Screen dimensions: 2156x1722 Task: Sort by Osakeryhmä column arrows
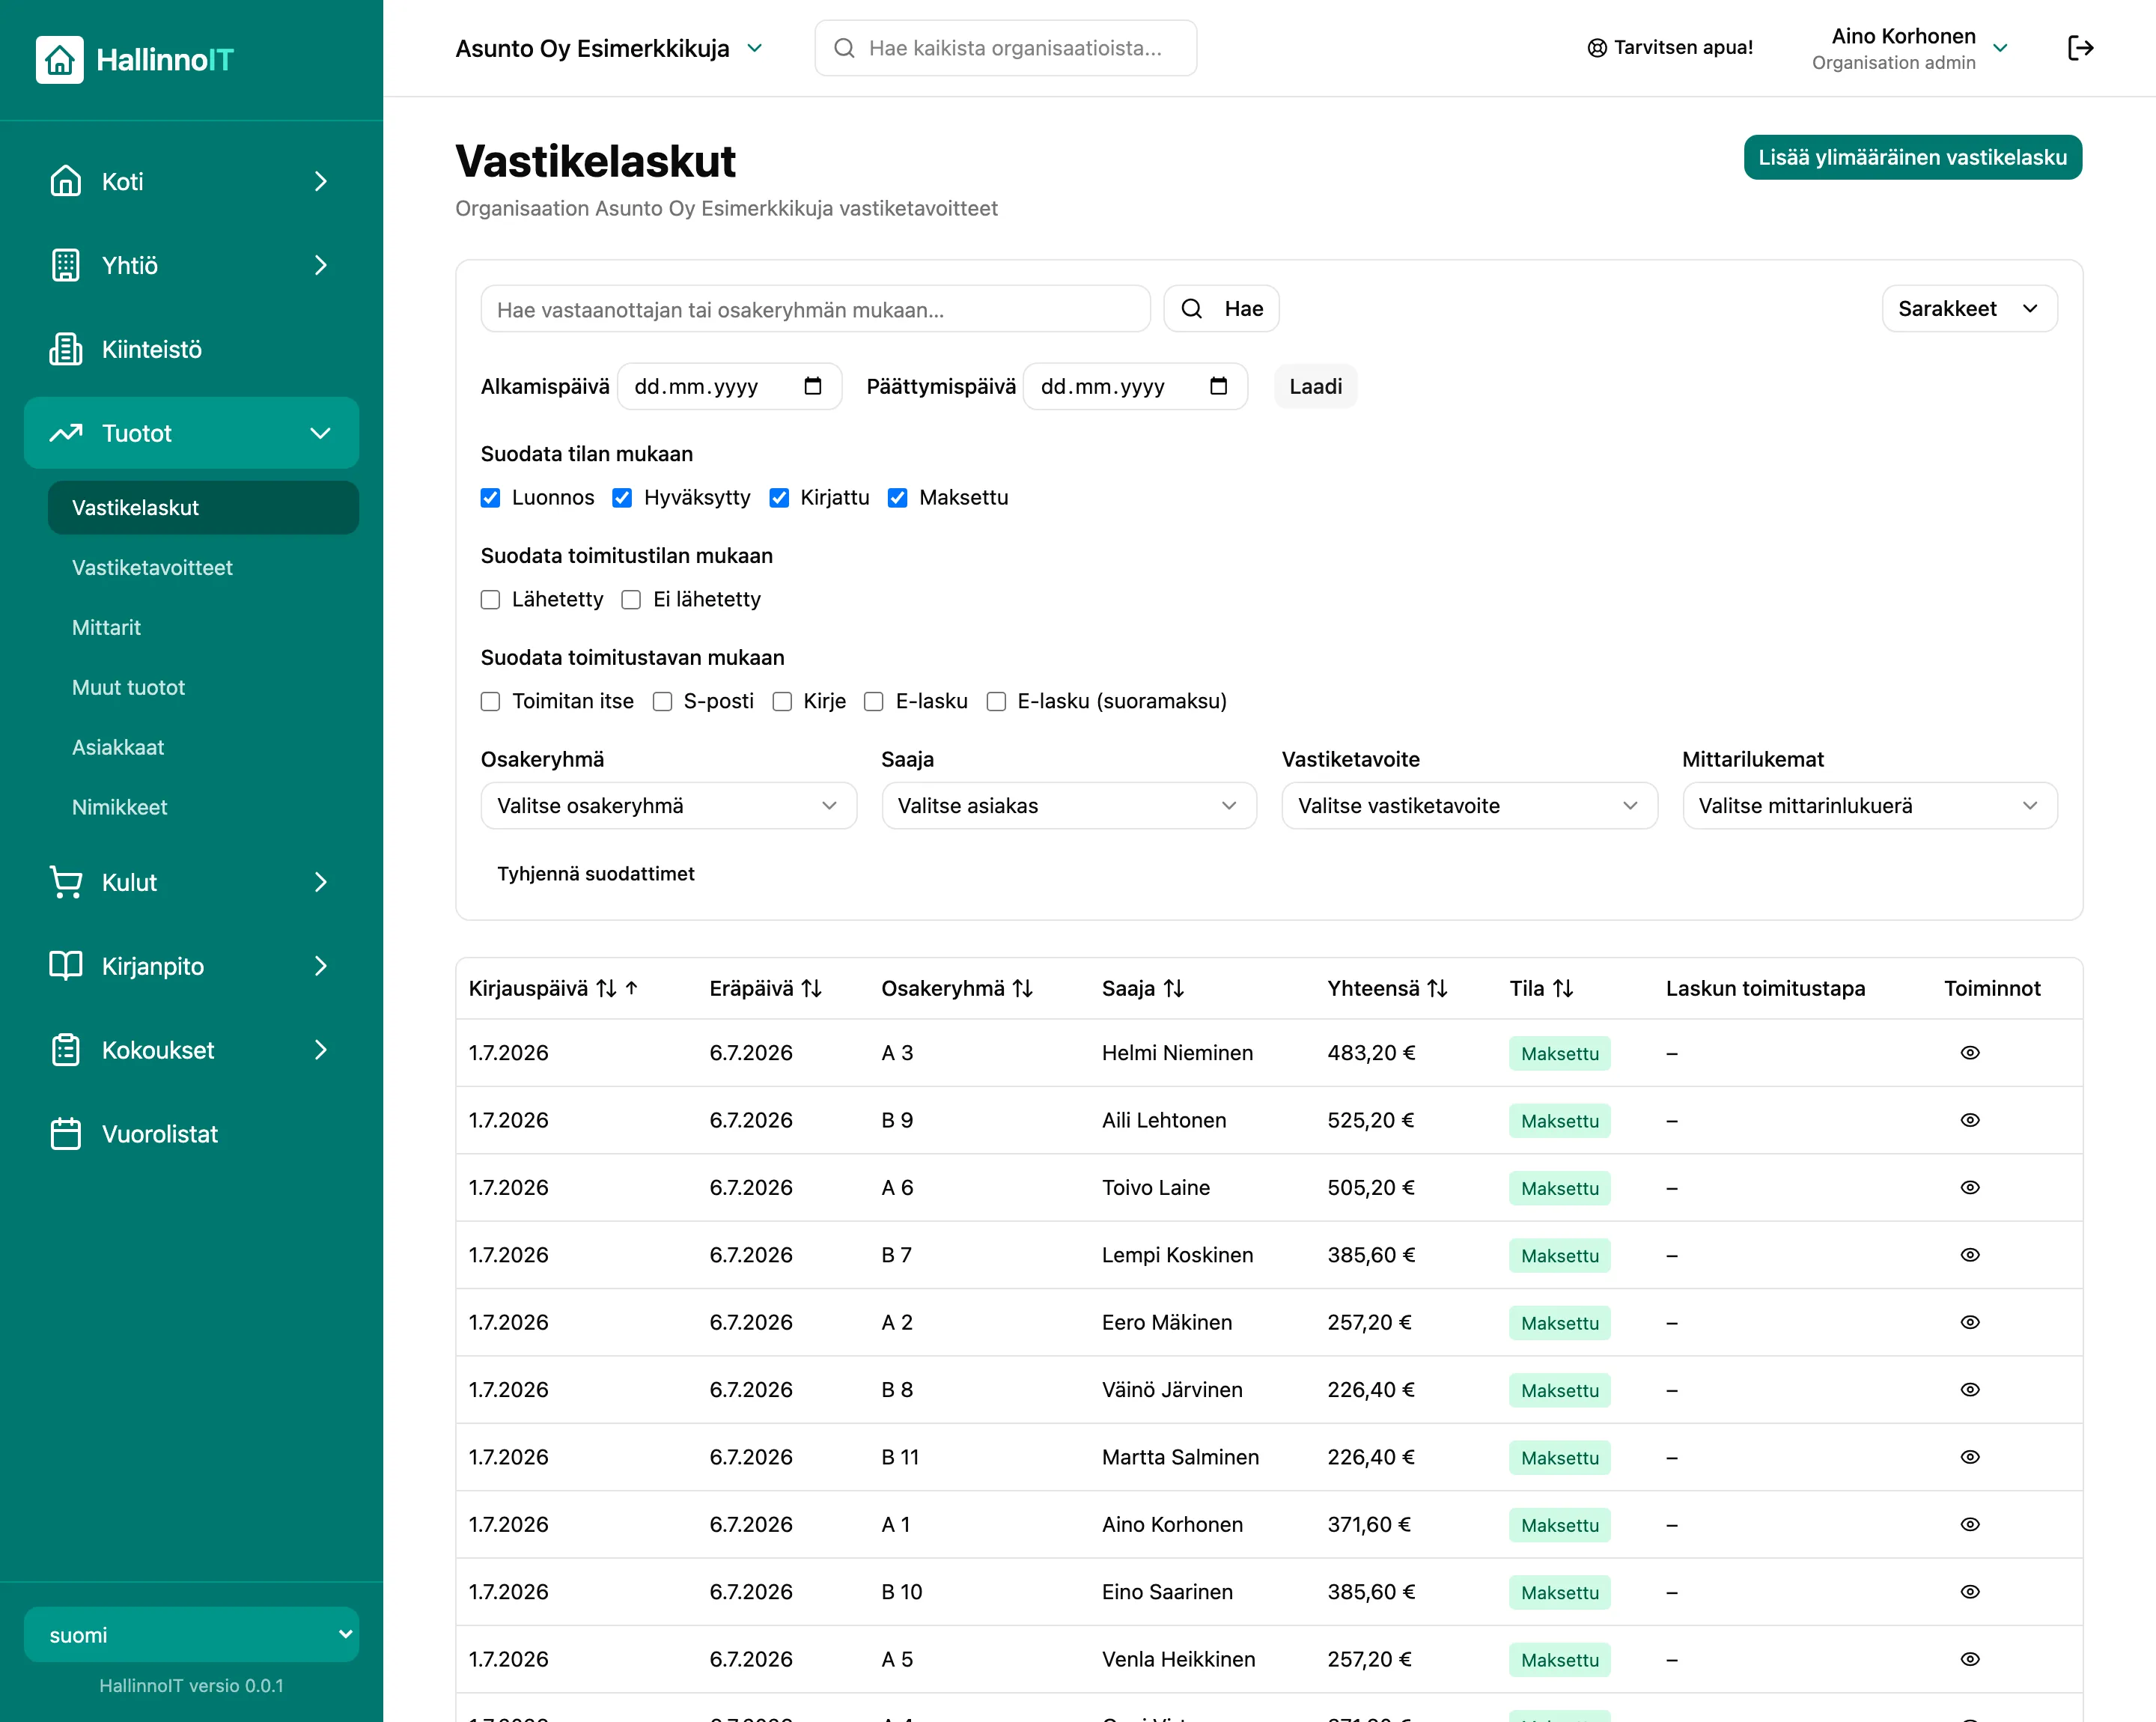[x=1022, y=989]
